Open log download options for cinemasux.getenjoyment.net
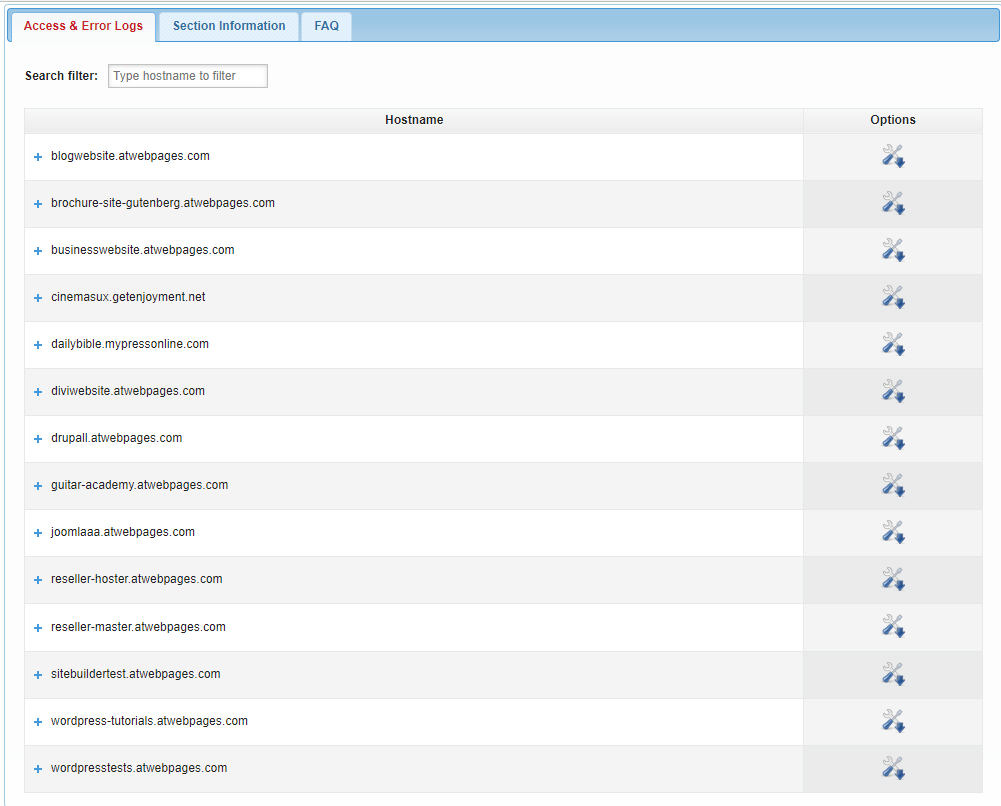The image size is (1001, 806). pyautogui.click(x=893, y=296)
